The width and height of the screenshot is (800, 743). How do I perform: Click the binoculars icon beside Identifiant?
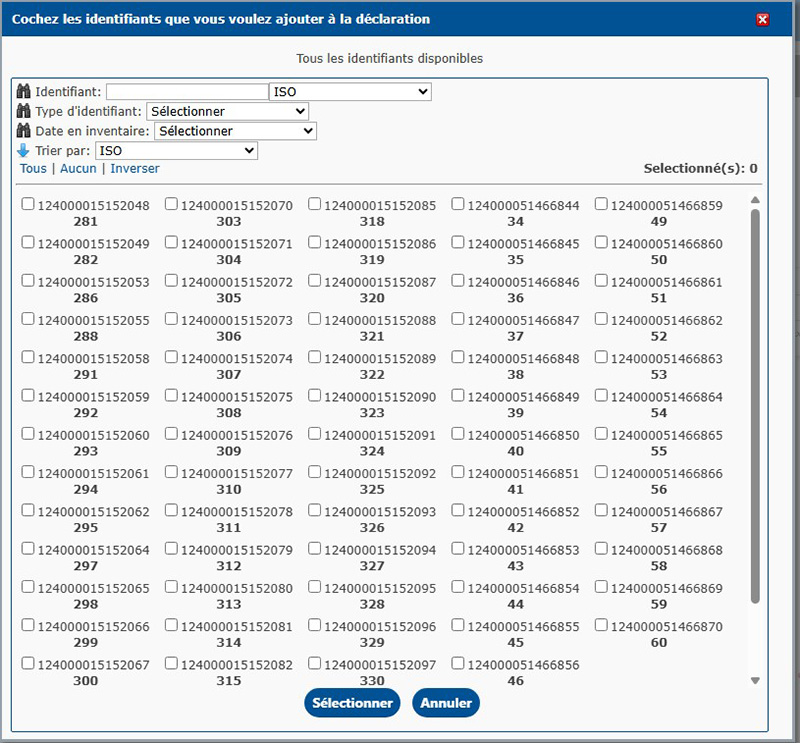[25, 92]
